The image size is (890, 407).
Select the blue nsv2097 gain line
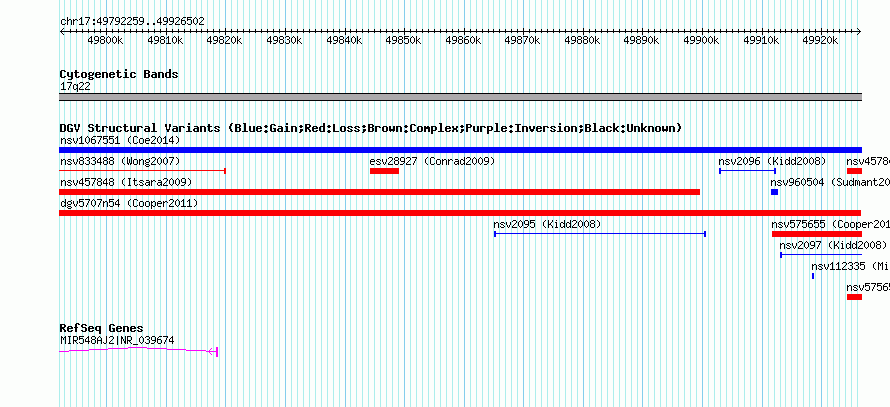point(821,255)
